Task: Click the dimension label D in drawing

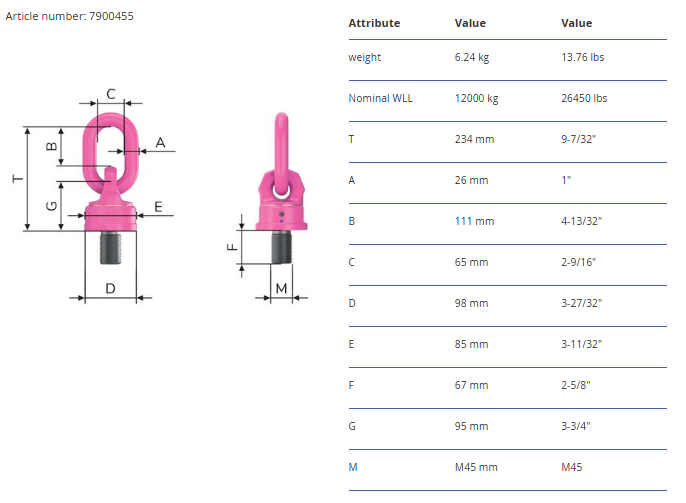Action: click(110, 289)
